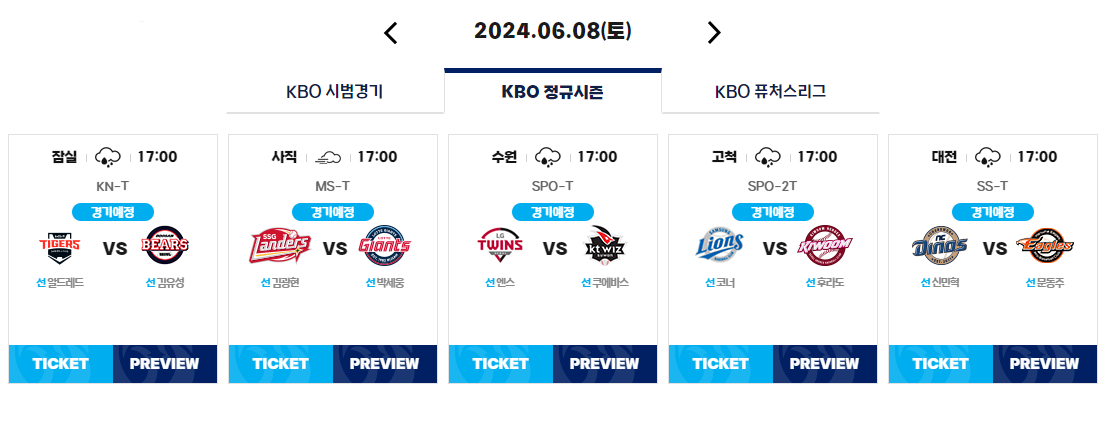Switch to KBO 퓨처스리그 tab
Image resolution: width=1110 pixels, height=436 pixels.
(x=770, y=92)
